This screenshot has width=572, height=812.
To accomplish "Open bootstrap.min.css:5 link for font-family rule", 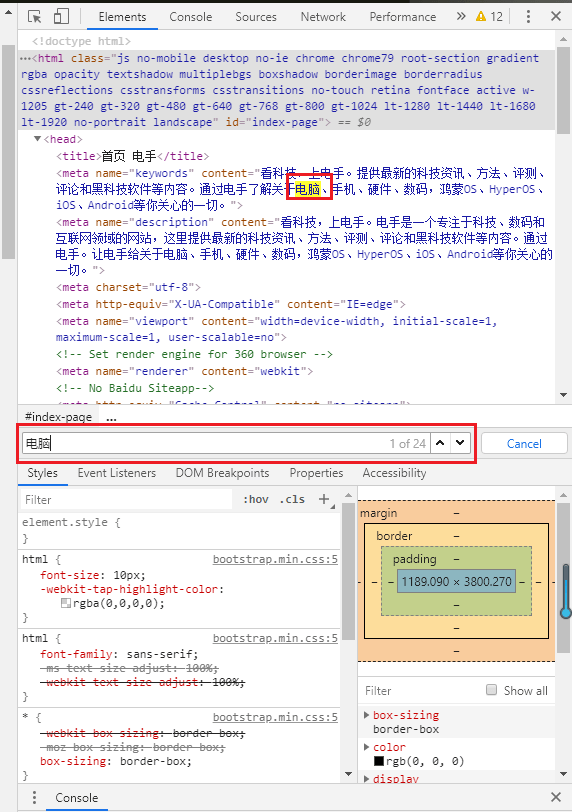I will point(275,638).
